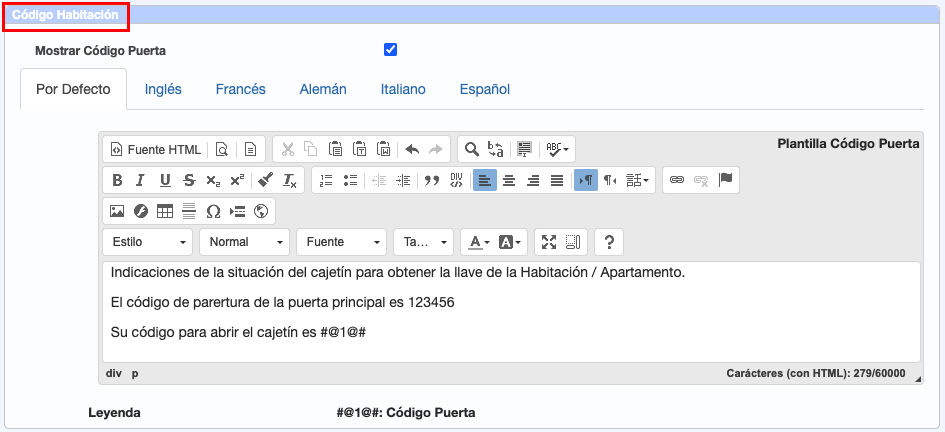The height and width of the screenshot is (432, 945).
Task: Set right-to-left text direction
Action: click(611, 180)
